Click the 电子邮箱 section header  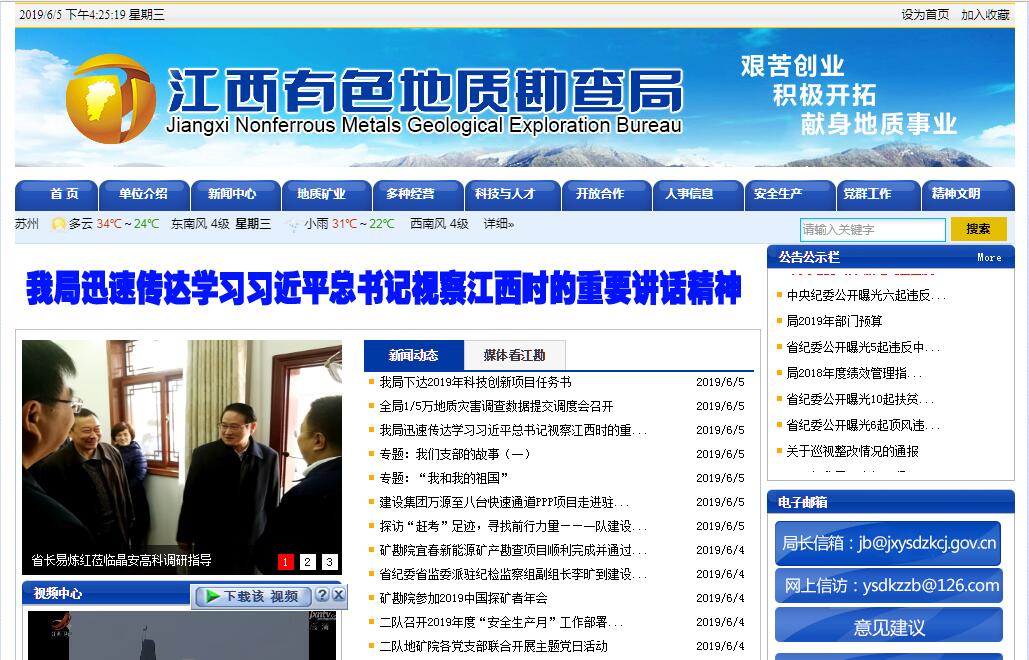click(x=891, y=502)
